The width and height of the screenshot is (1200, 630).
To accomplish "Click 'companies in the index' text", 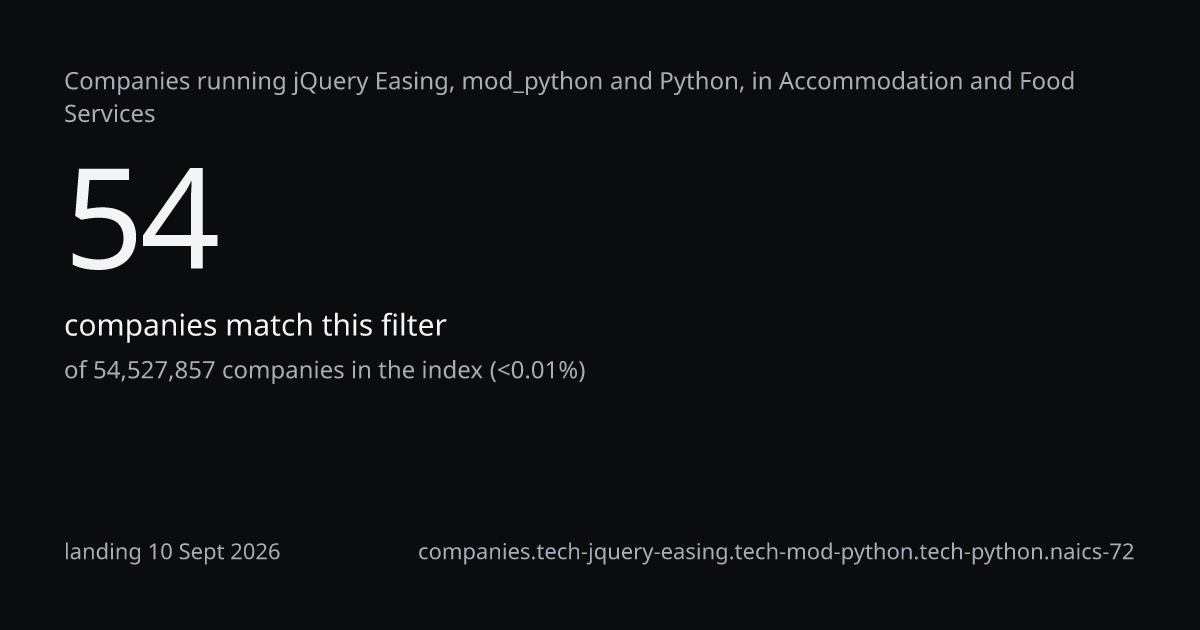I will (352, 370).
